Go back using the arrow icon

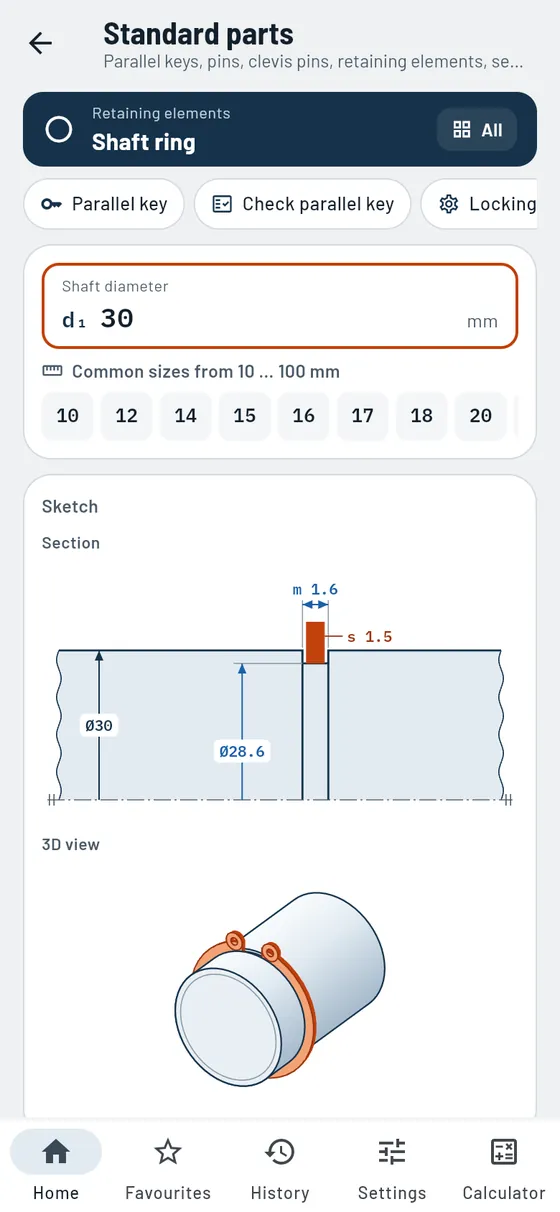(x=40, y=43)
